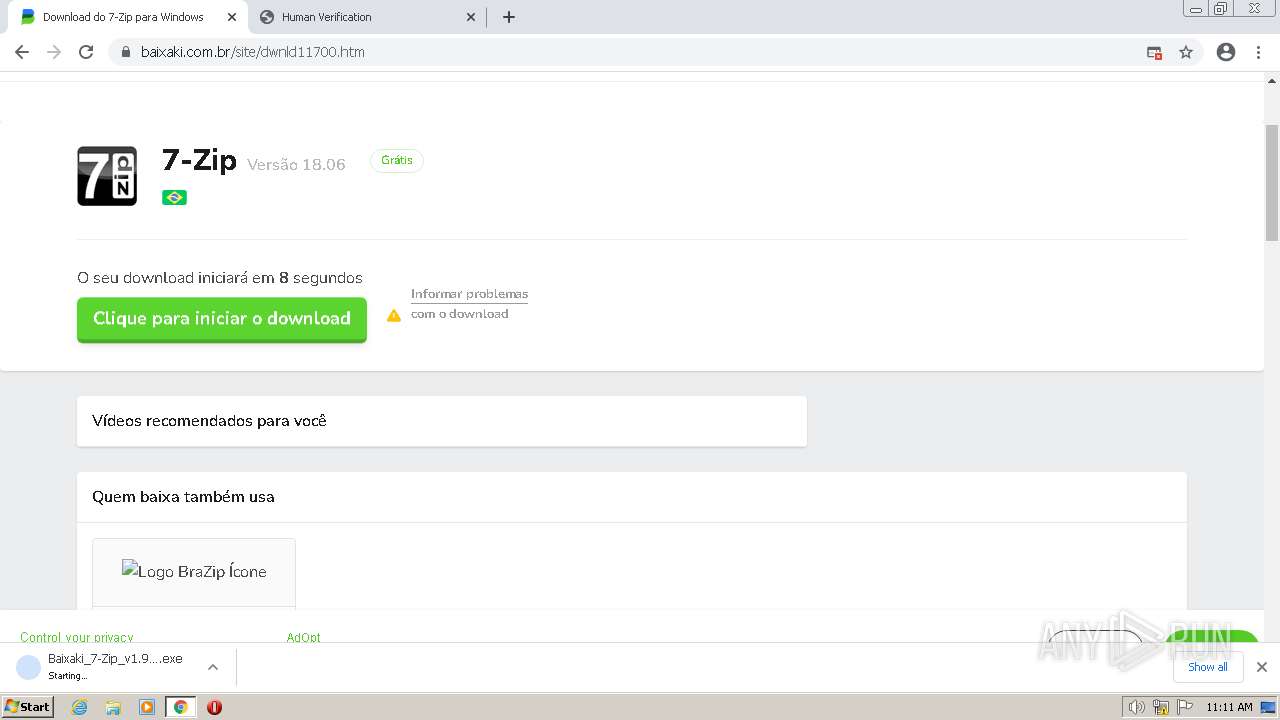This screenshot has width=1280, height=720.
Task: Open a new tab with plus button
Action: tap(508, 17)
